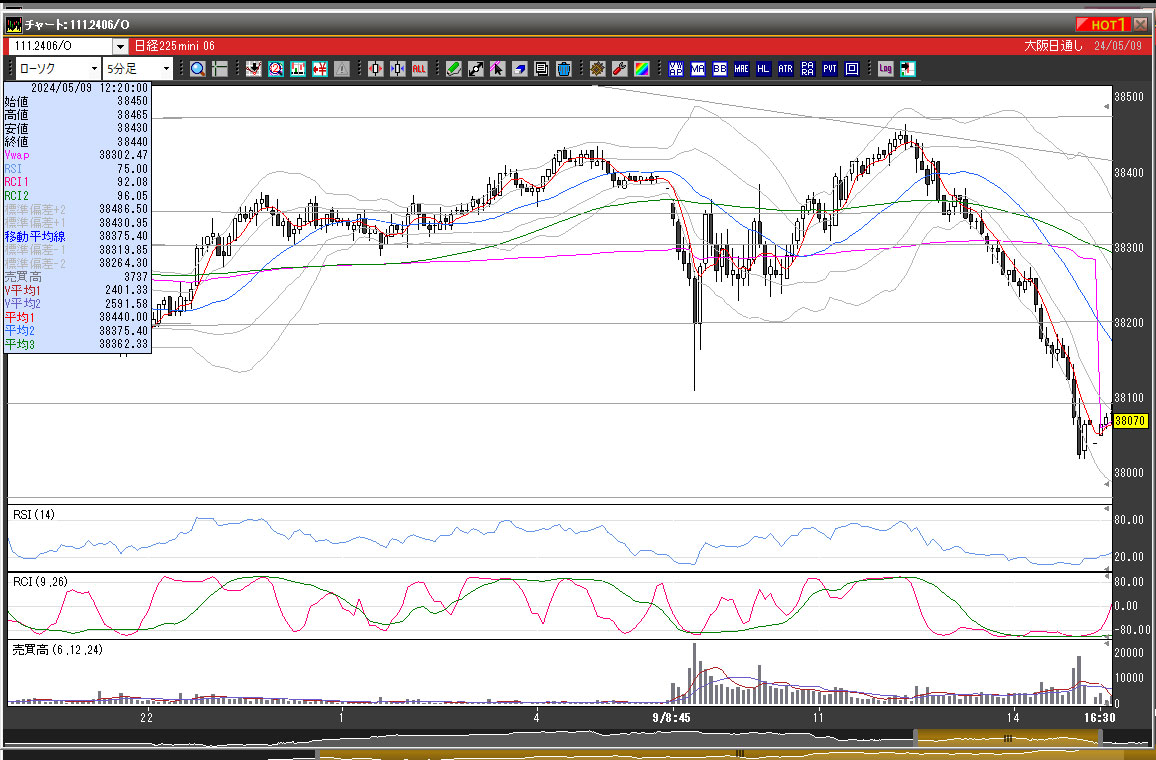1156x760 pixels.
Task: Click the circled number 2 icon
Action: [x=276, y=69]
